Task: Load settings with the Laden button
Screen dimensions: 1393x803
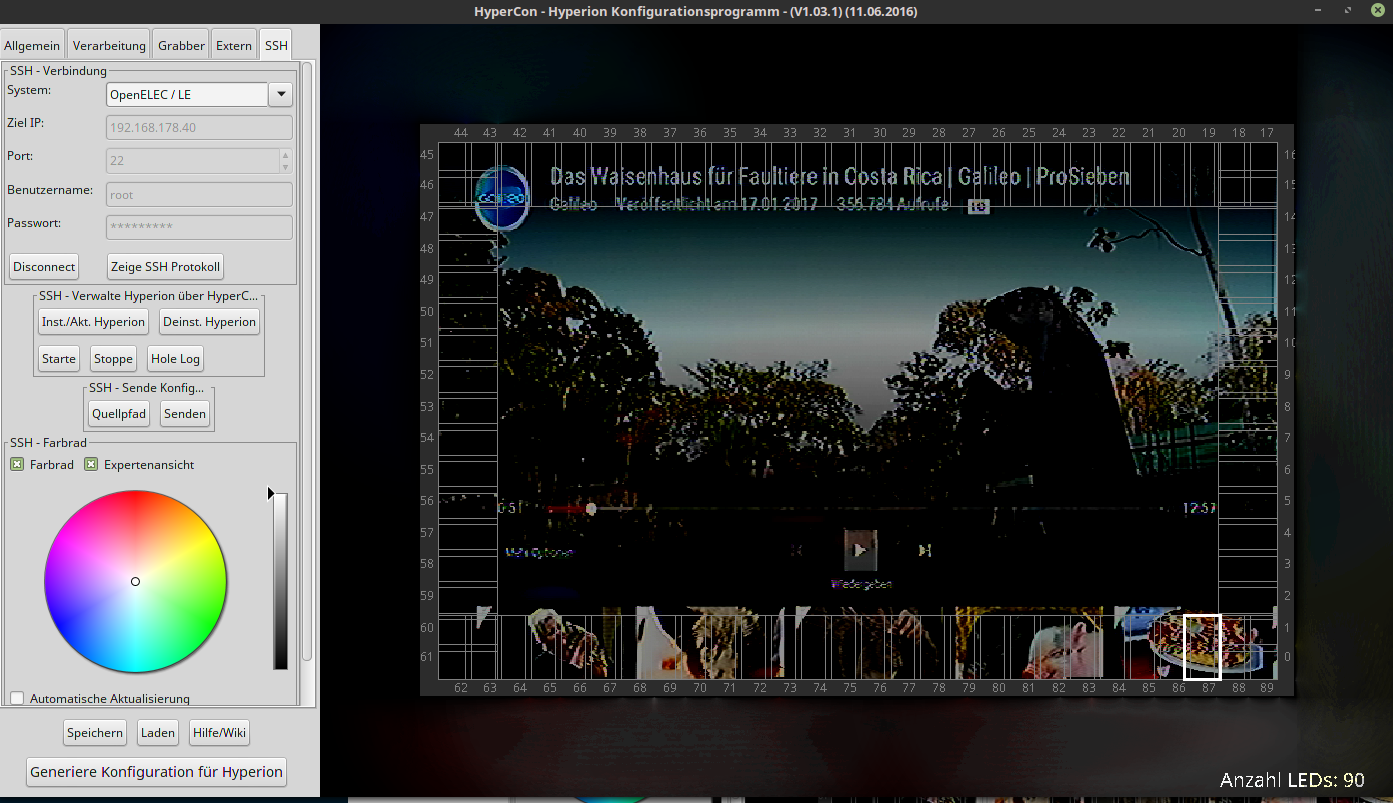Action: [x=158, y=732]
